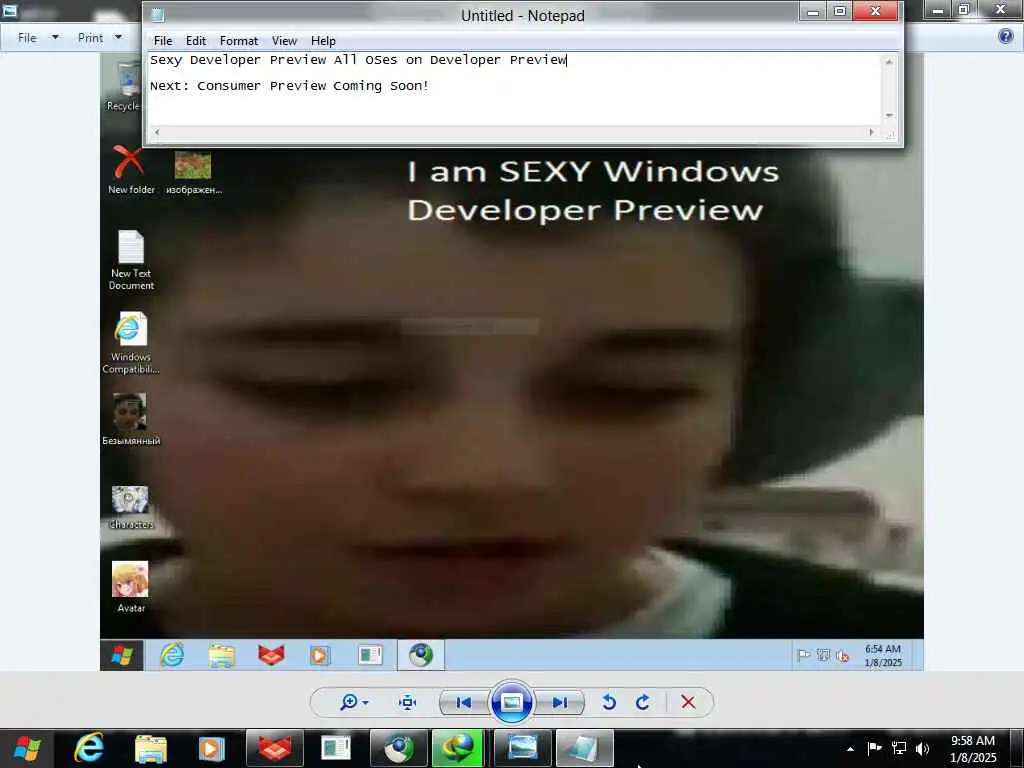Open the gray globe browser on bottom taskbar

pyautogui.click(x=398, y=748)
